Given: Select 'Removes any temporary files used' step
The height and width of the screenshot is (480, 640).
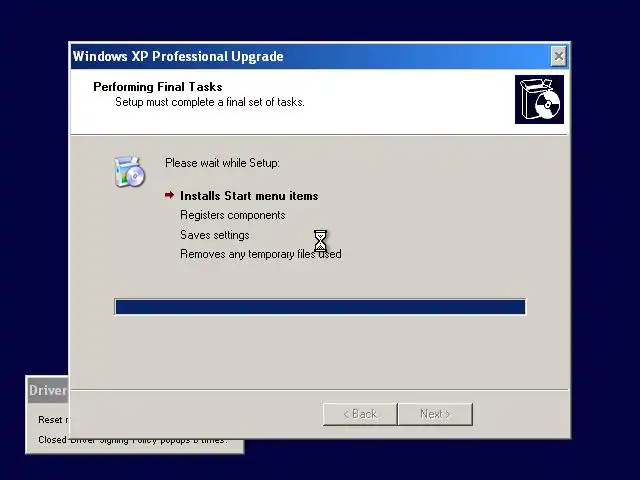Looking at the screenshot, I should pos(261,254).
